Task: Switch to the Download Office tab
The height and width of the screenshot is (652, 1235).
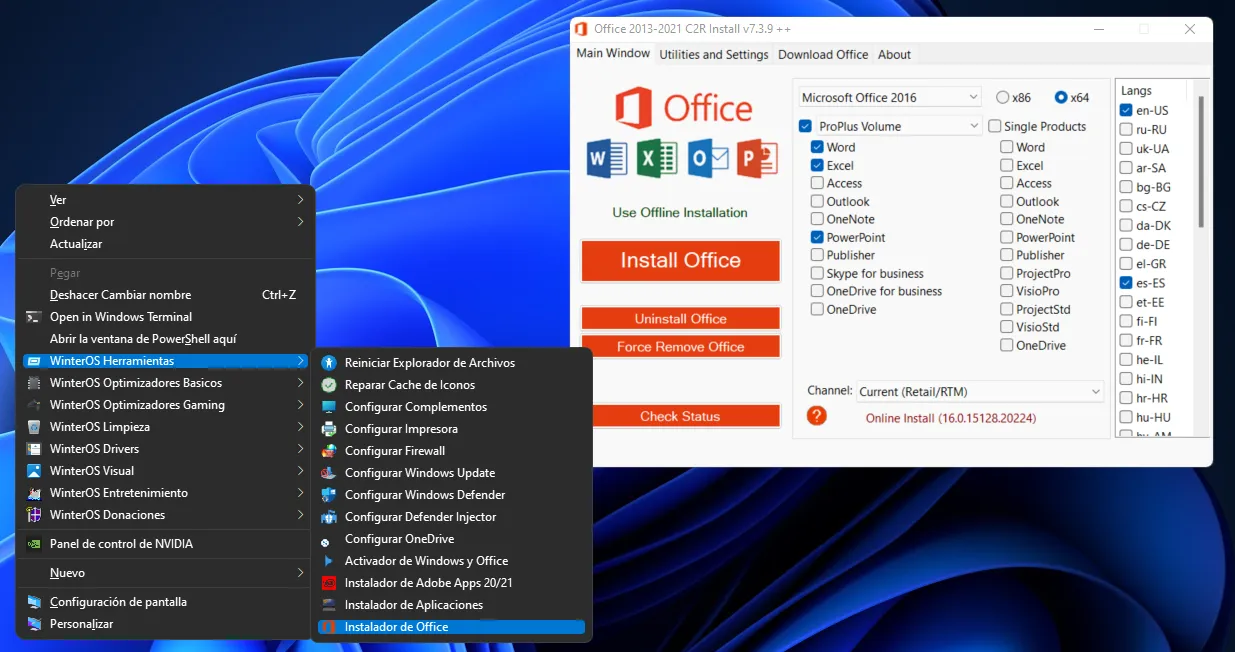Action: (822, 54)
